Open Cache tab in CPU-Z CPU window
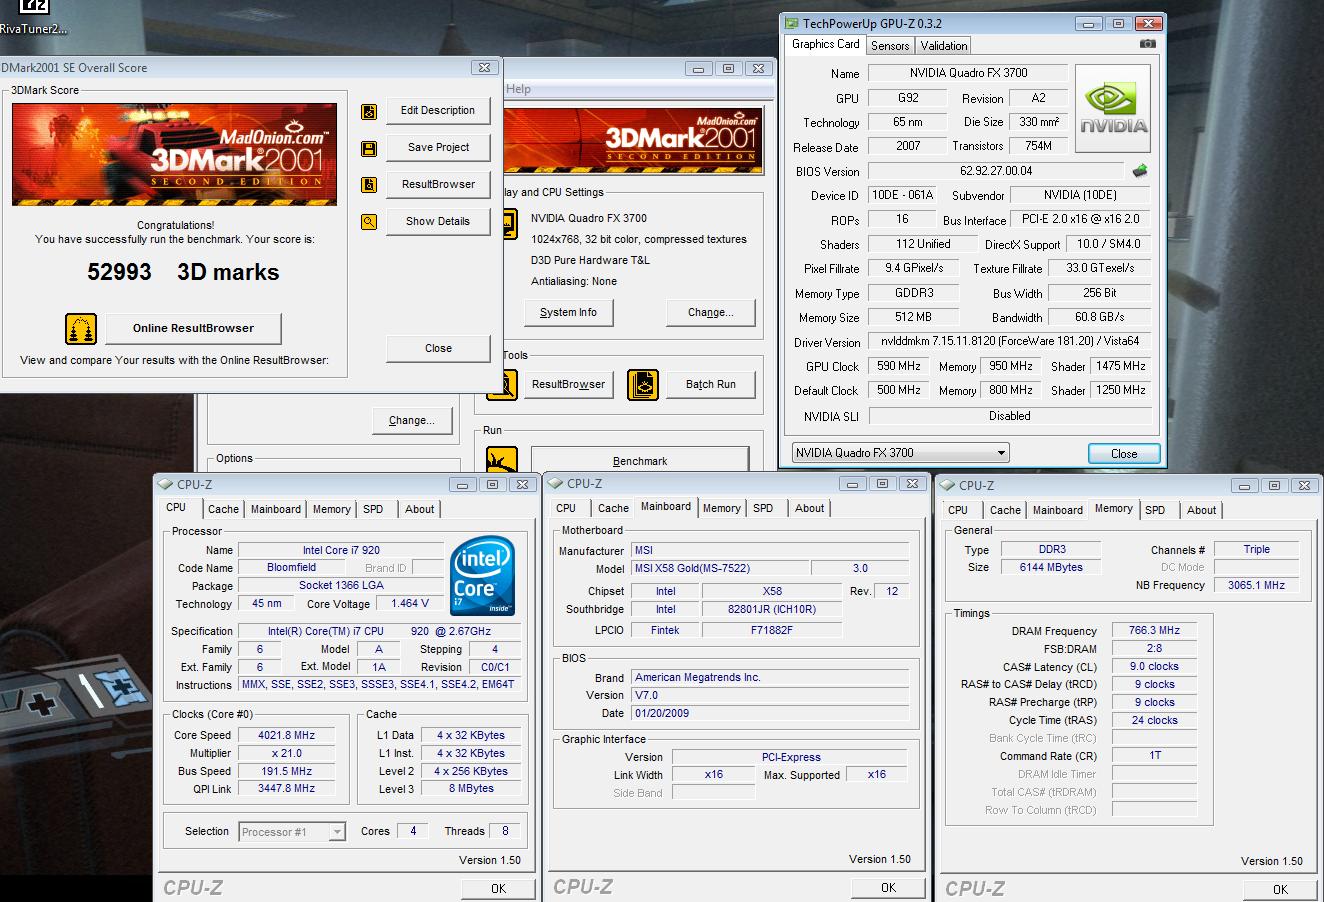 [x=223, y=509]
